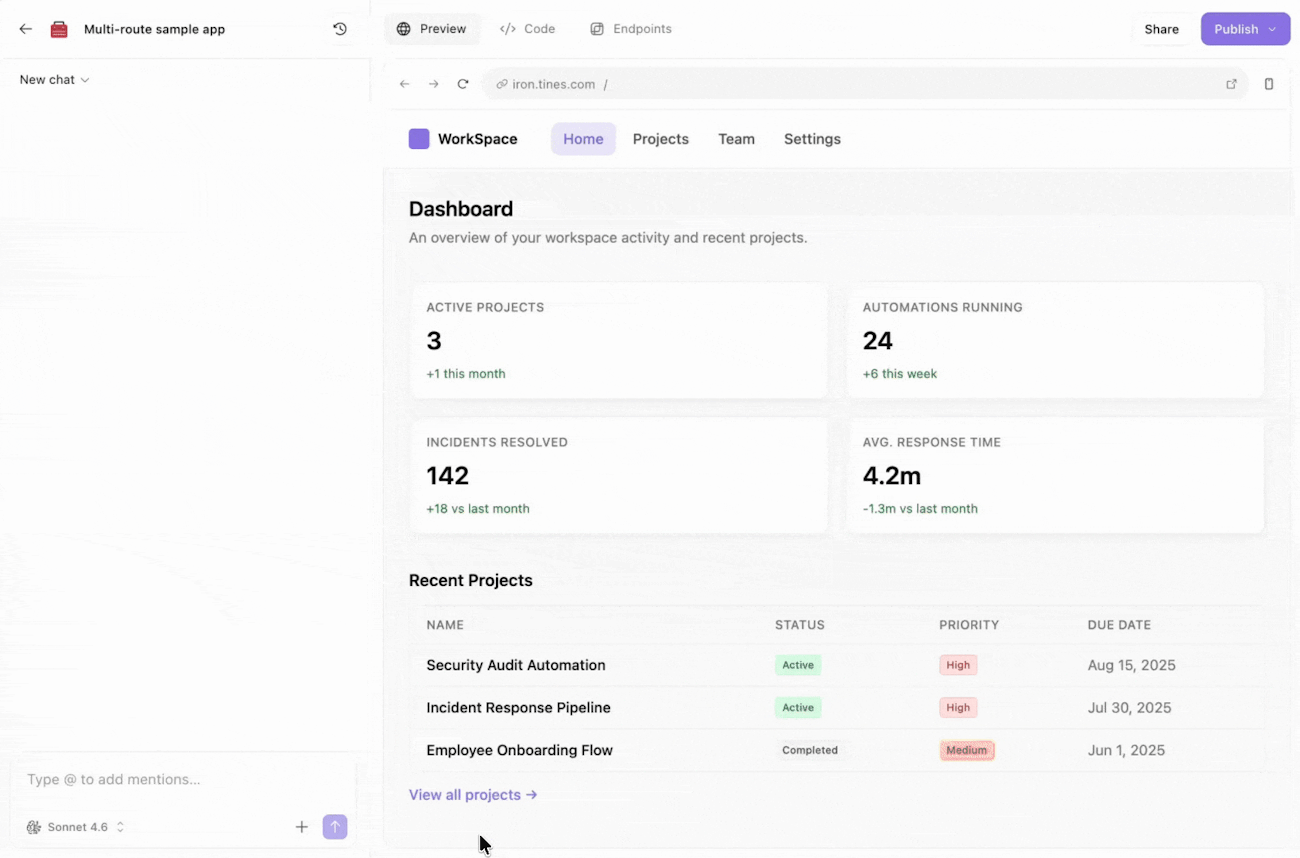
Task: Expand the New chat dropdown
Action: 55,80
